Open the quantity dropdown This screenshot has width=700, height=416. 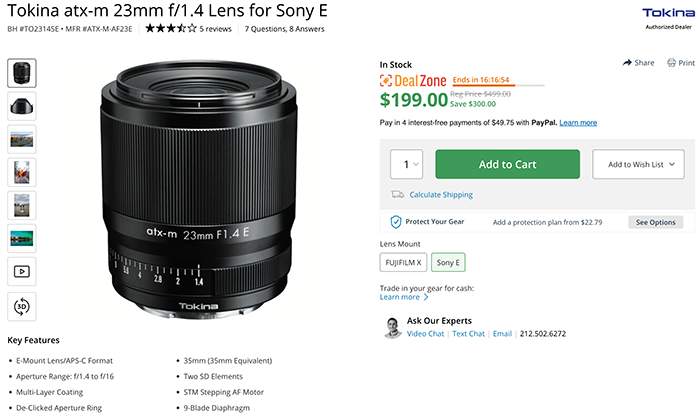point(406,164)
